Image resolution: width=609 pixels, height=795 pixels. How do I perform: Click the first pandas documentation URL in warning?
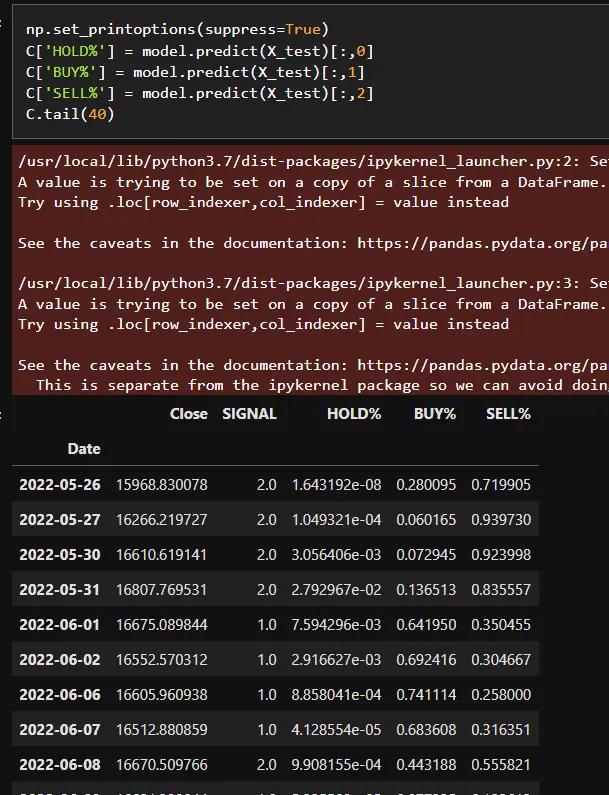click(x=483, y=243)
